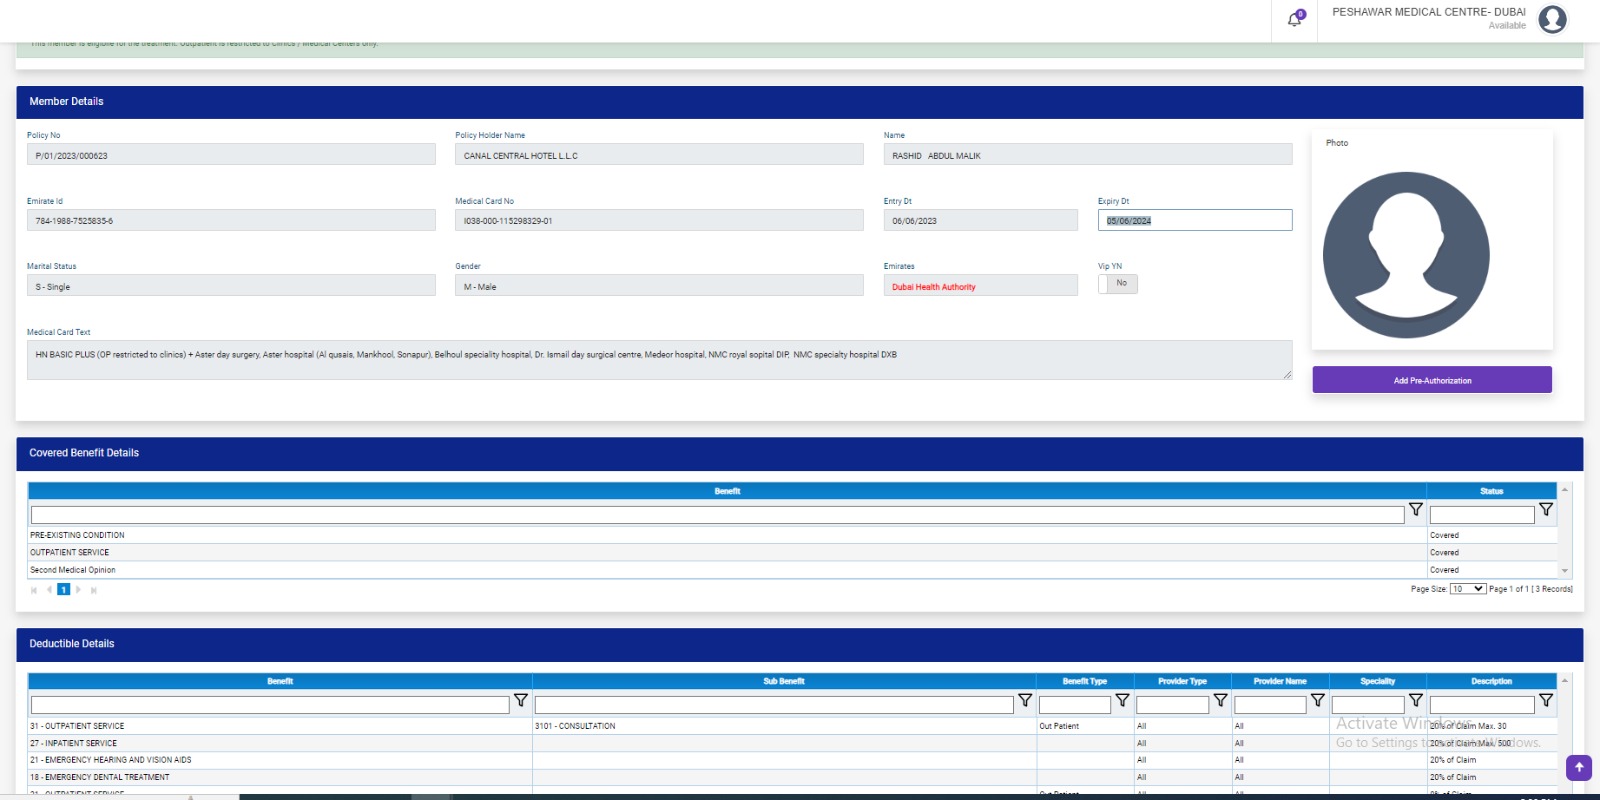Click filter icon for Provider Type column
Image resolution: width=1600 pixels, height=800 pixels.
click(x=1220, y=701)
